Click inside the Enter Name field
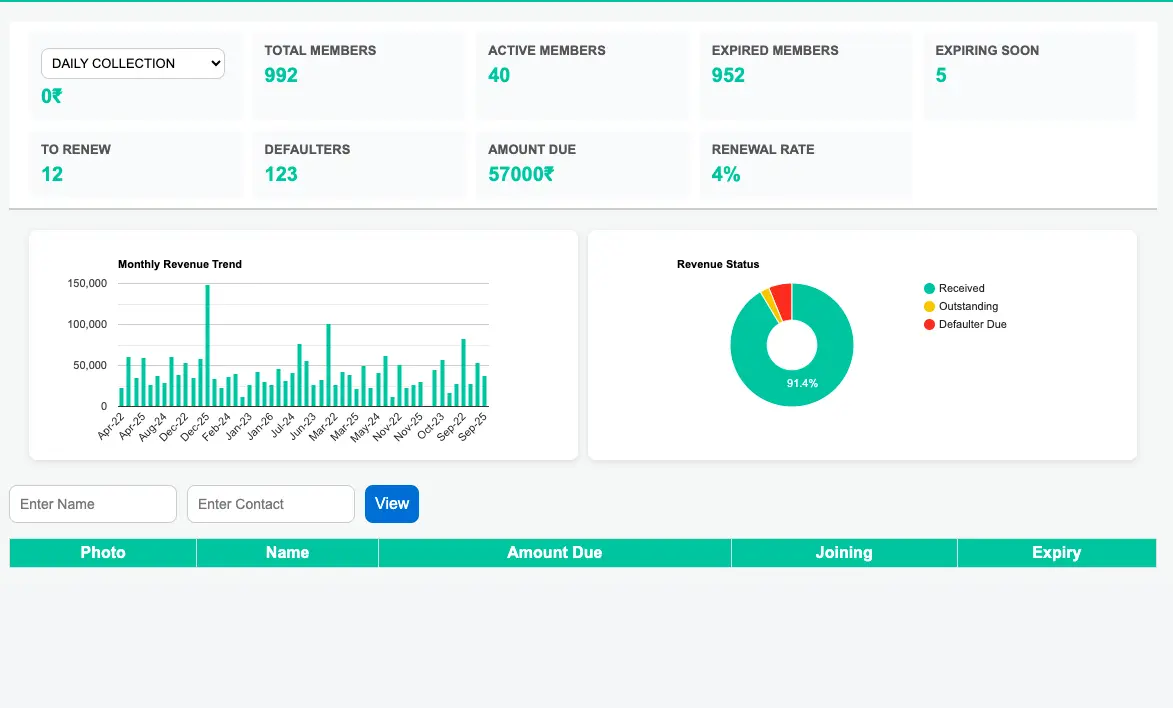Screen dimensions: 1173x708 (92, 503)
